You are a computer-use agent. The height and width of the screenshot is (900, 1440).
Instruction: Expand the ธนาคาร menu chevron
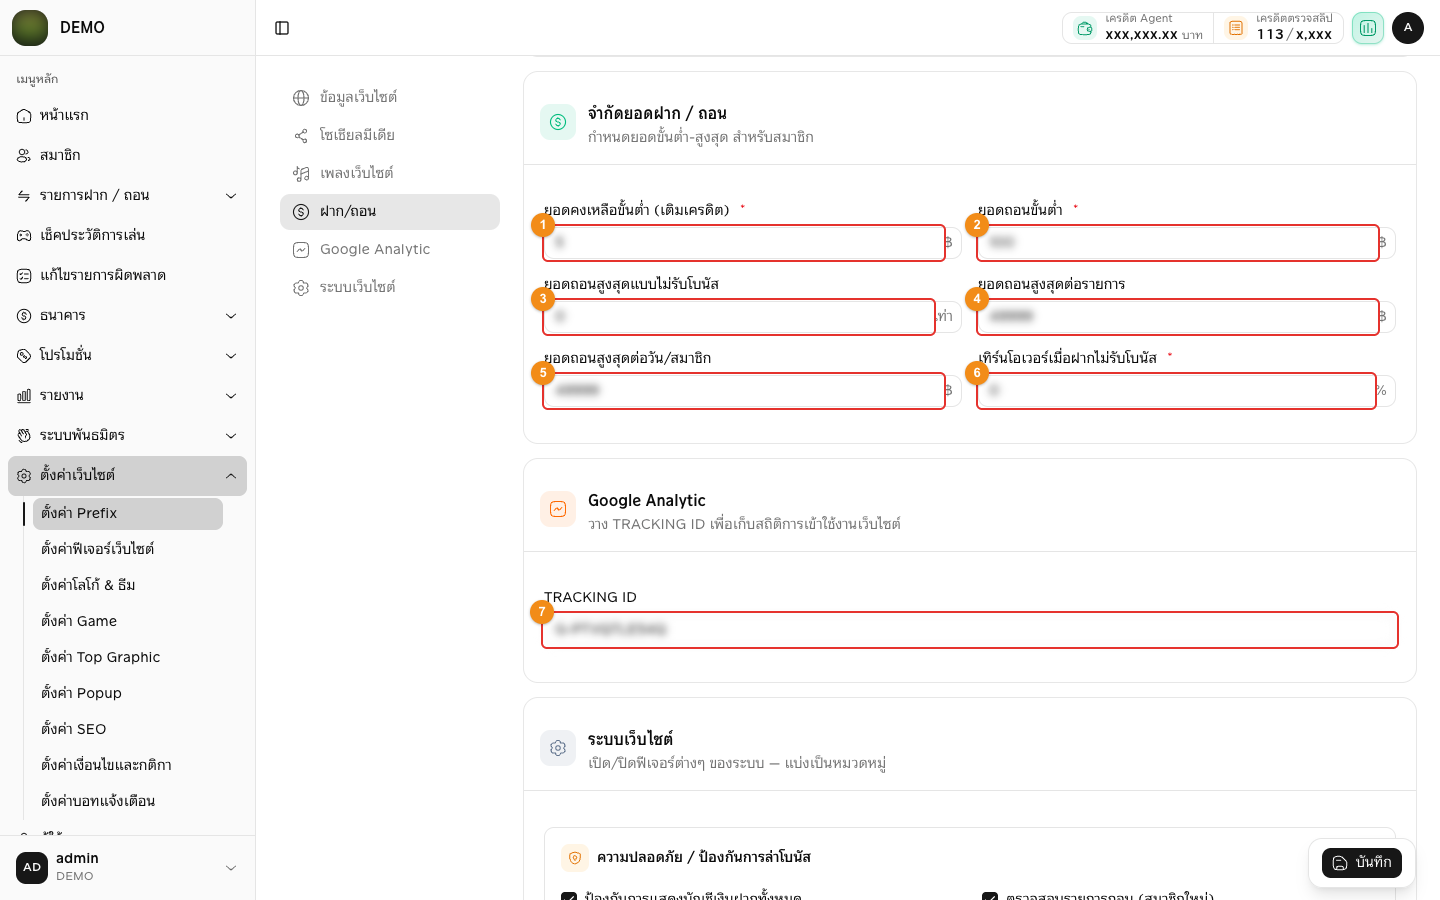(231, 316)
